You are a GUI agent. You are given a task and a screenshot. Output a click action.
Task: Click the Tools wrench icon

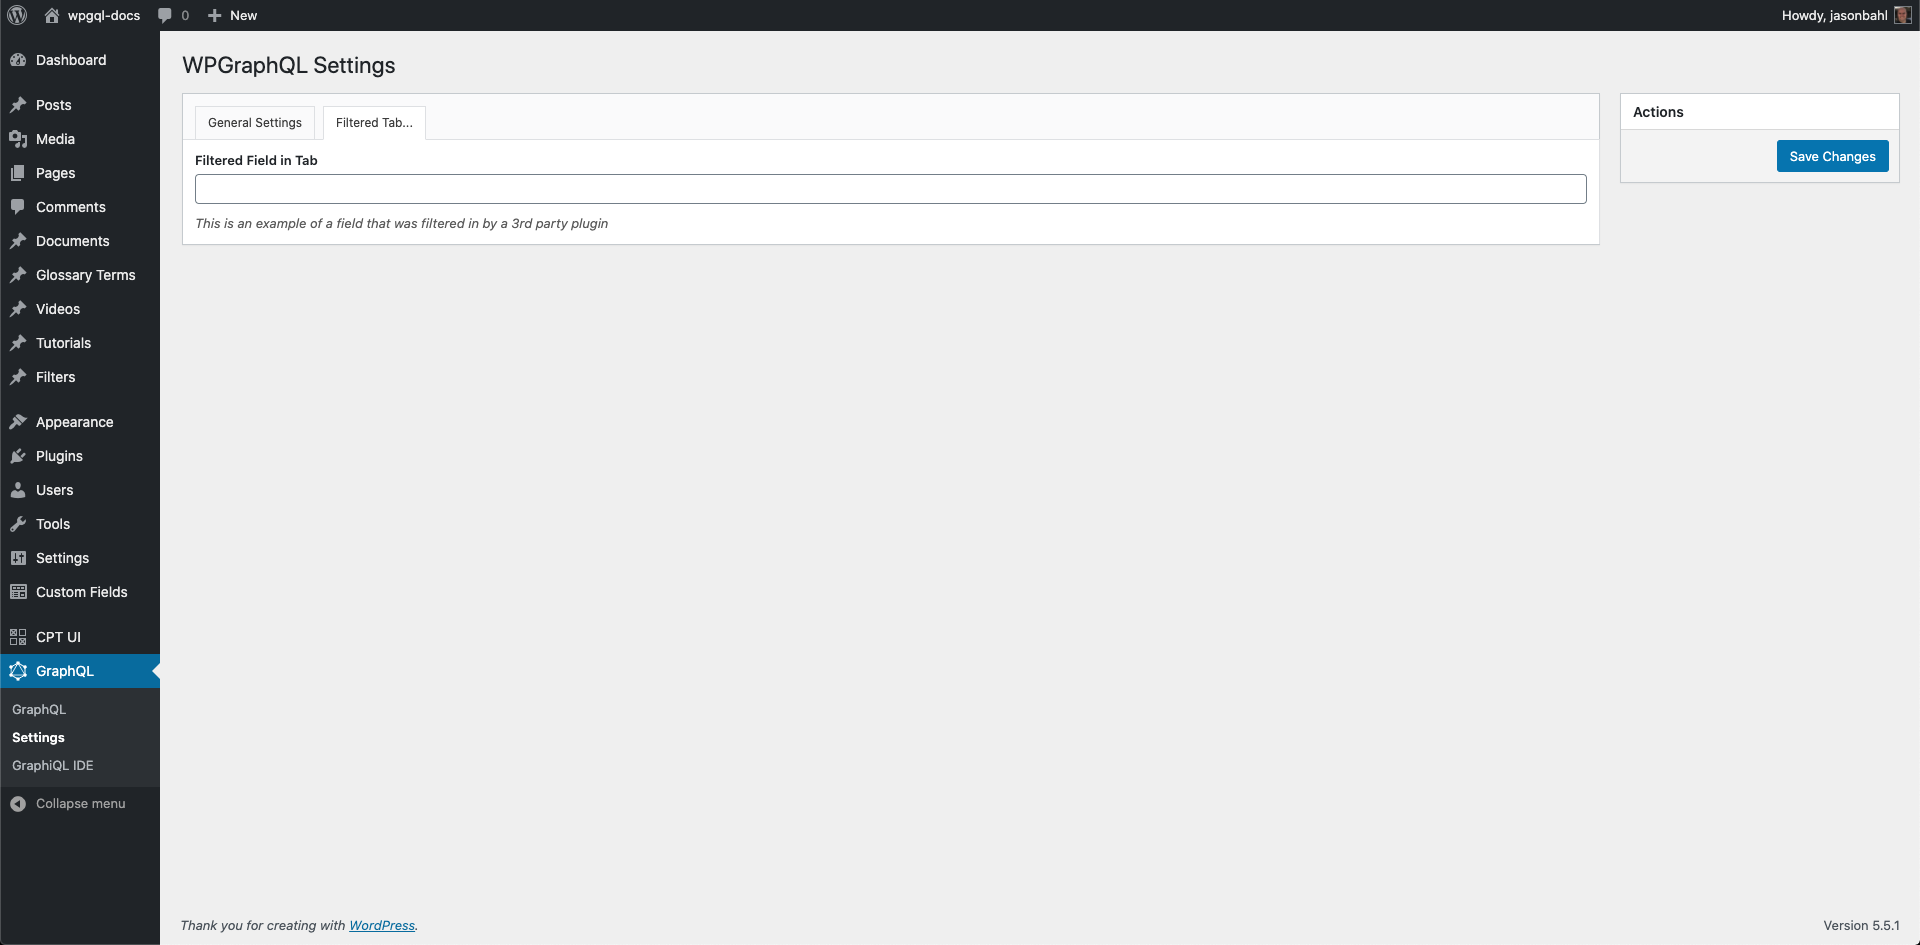coord(18,524)
